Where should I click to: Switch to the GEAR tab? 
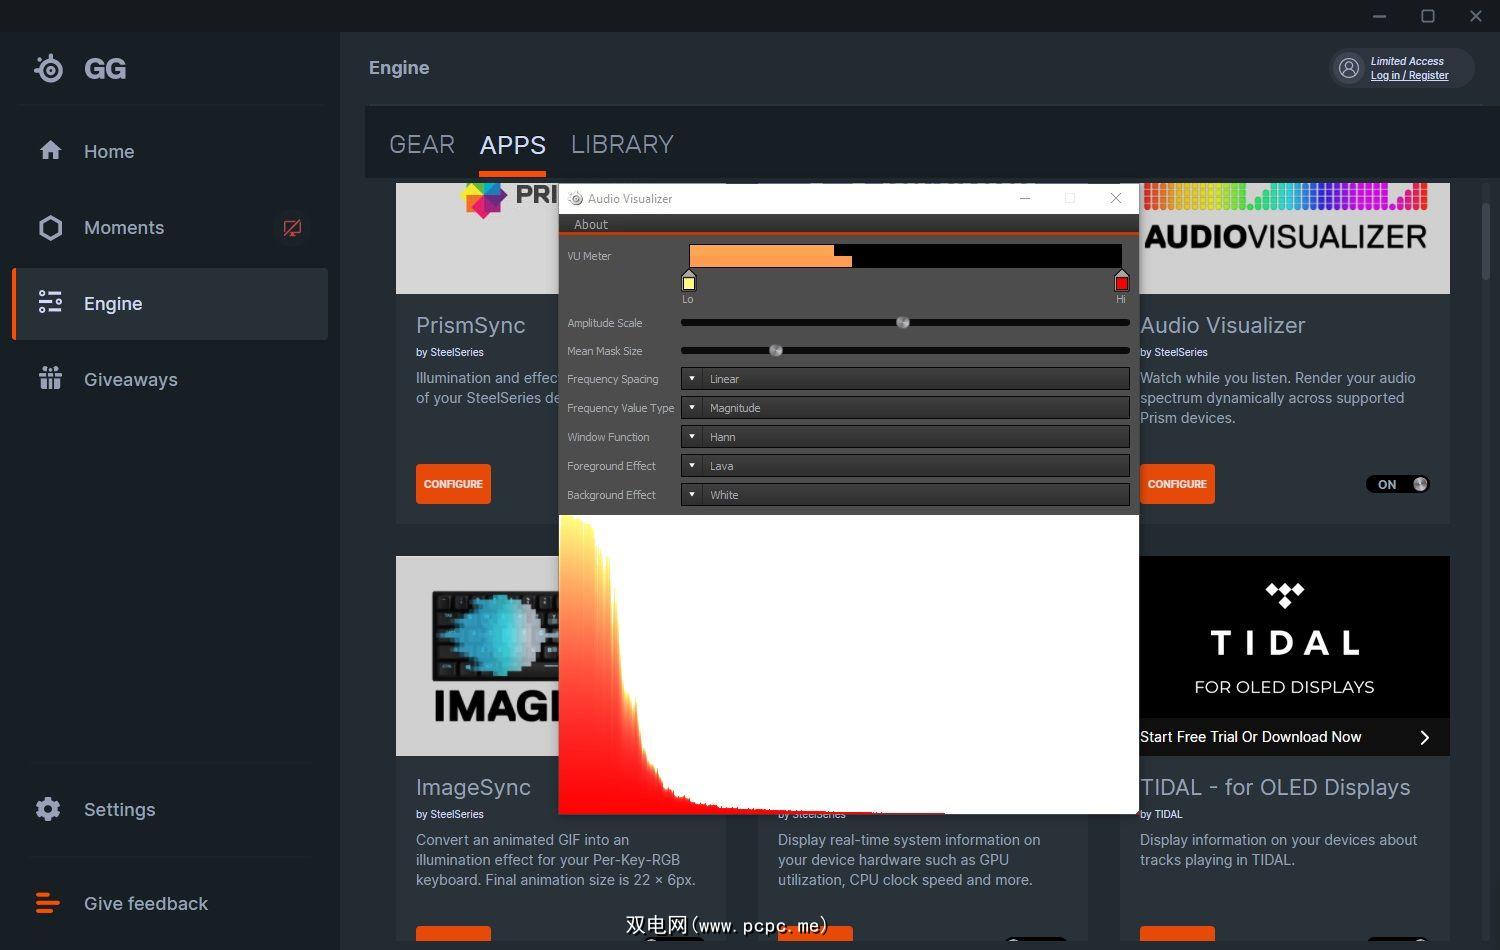[x=421, y=145]
